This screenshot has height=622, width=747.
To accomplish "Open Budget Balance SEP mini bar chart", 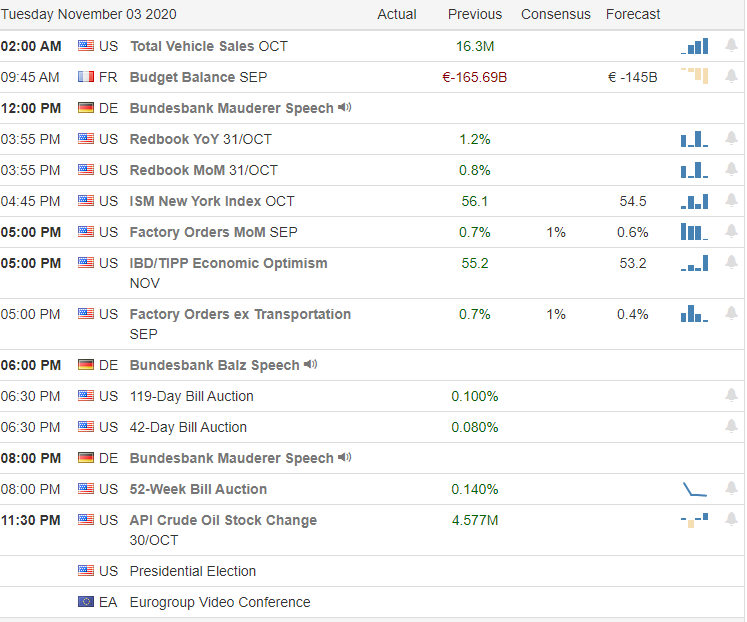I will coord(695,76).
